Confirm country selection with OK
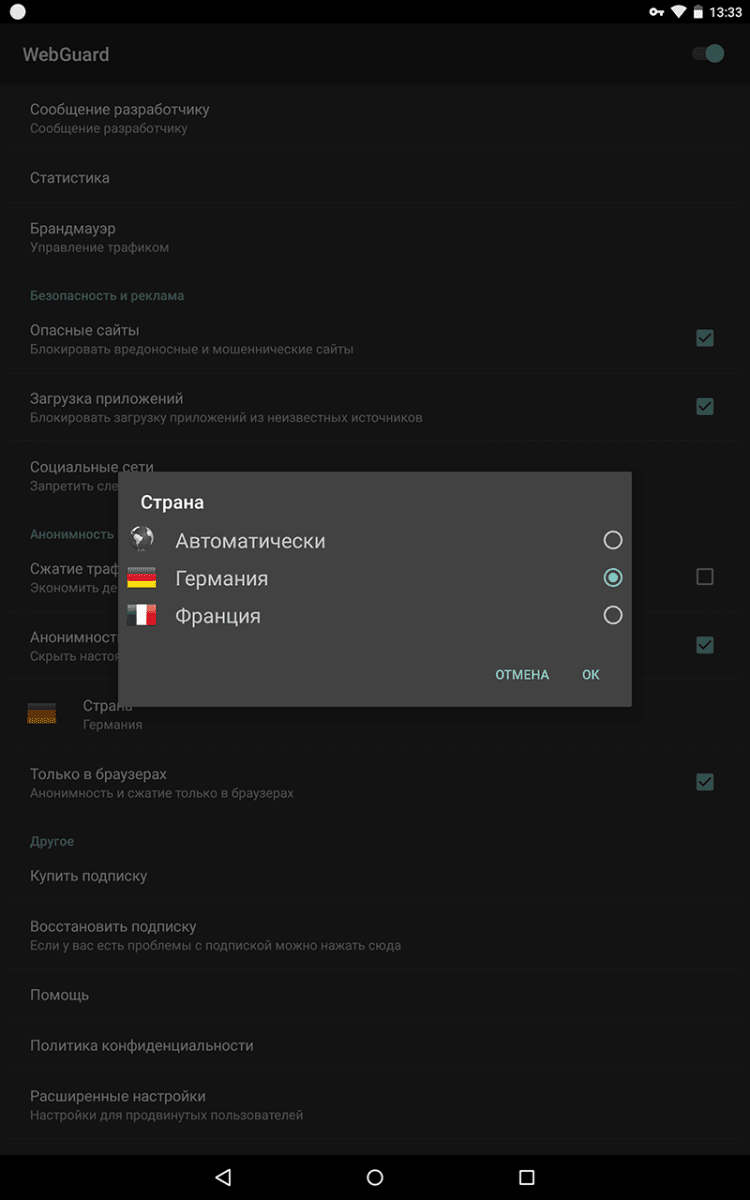 (x=591, y=675)
